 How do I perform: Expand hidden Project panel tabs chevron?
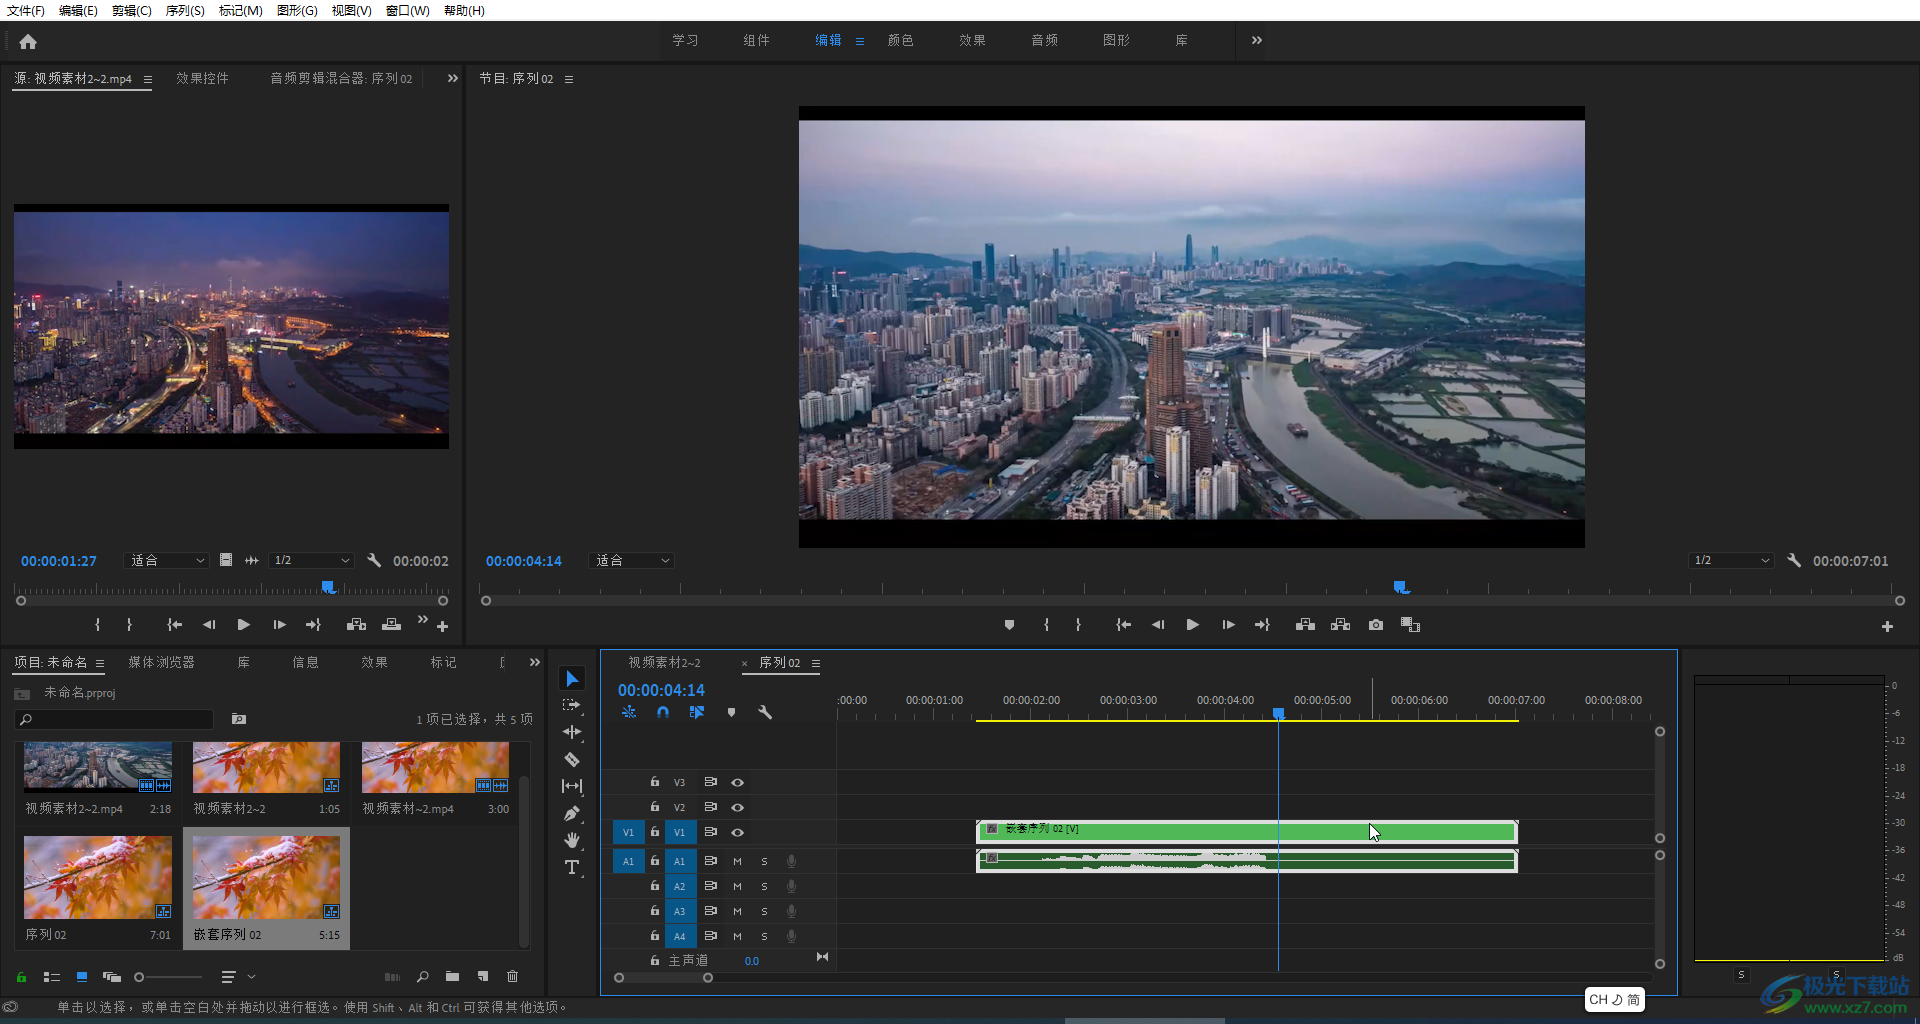535,662
